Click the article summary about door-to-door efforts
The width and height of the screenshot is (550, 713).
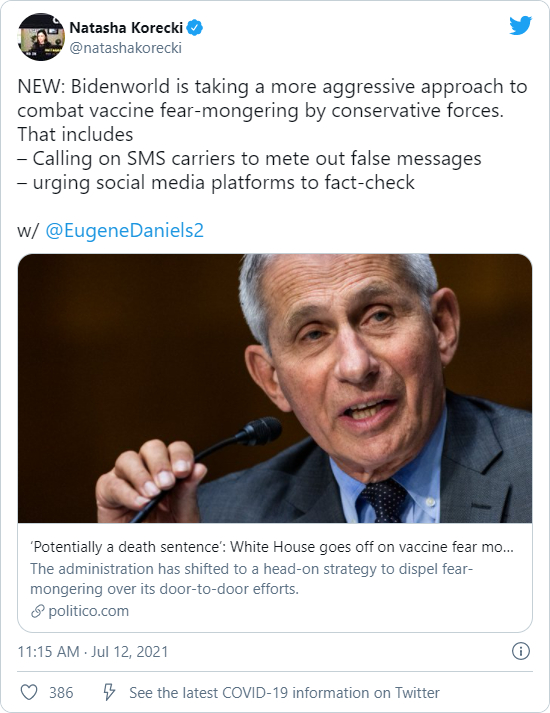[x=251, y=578]
